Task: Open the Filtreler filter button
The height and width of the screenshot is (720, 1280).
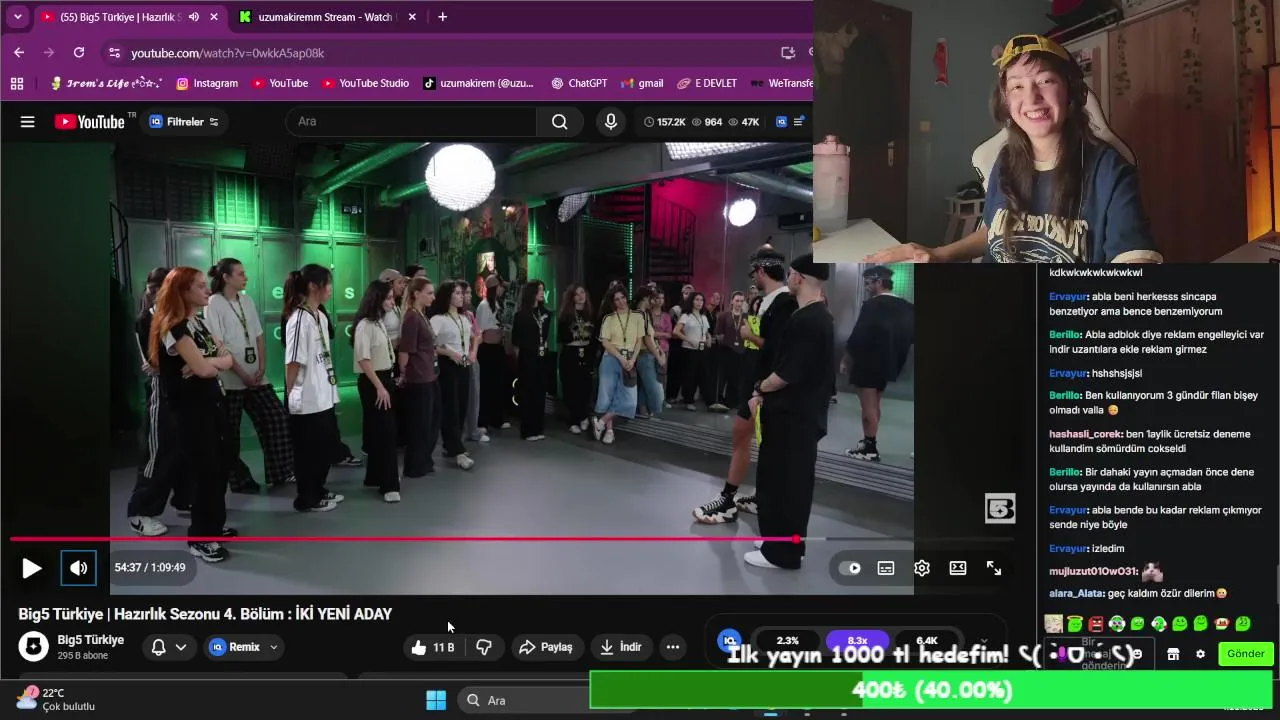Action: click(184, 122)
